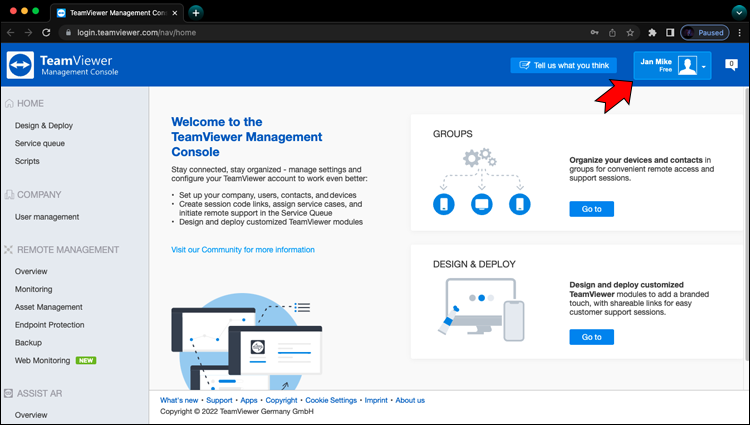Open browser extensions puzzle icon

pos(652,33)
